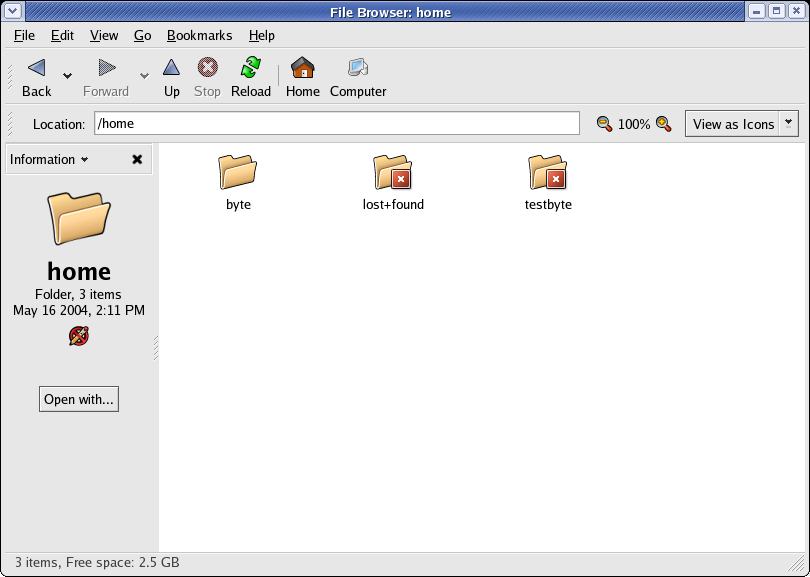This screenshot has width=810, height=577.
Task: Click the side pane divider grip
Action: click(155, 348)
